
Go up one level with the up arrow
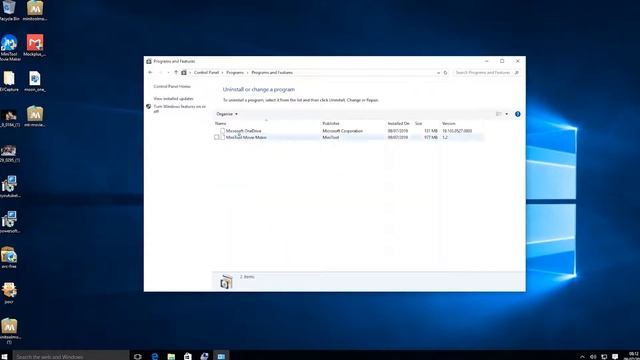pos(176,73)
